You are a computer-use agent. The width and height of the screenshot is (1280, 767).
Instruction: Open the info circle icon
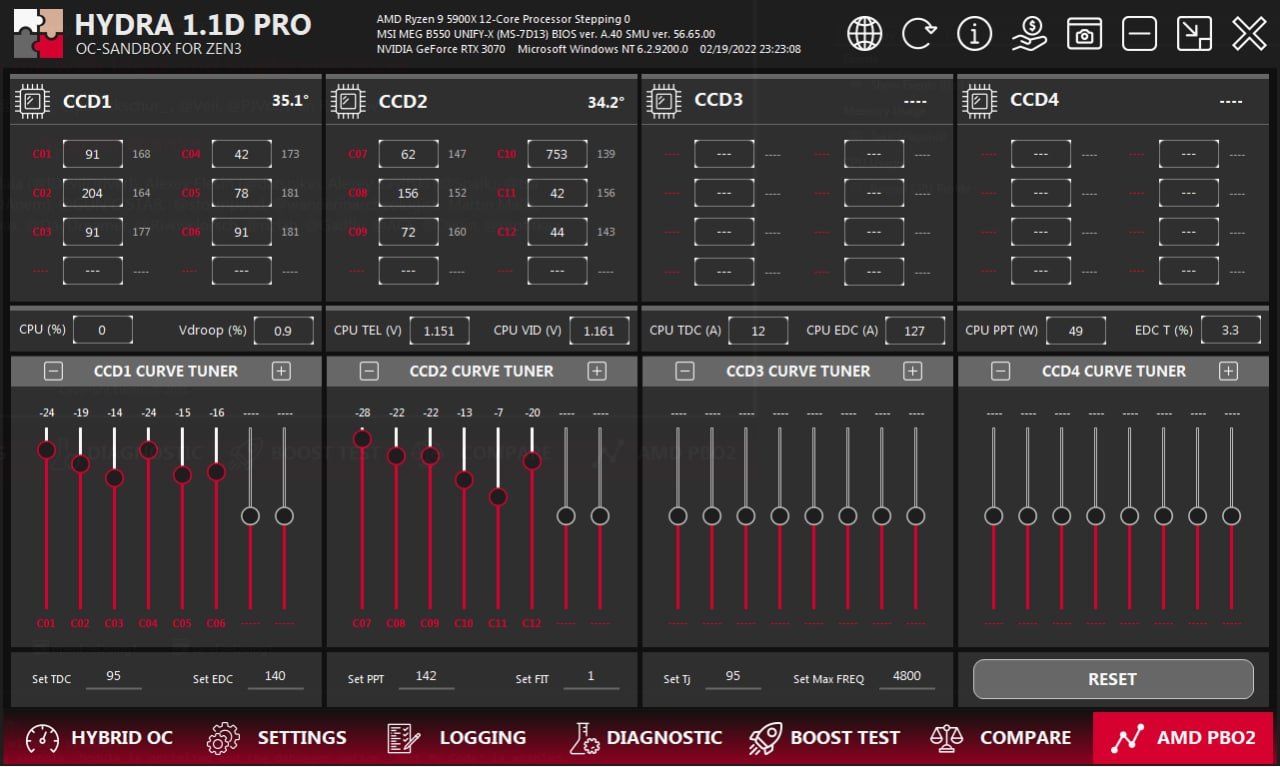click(x=974, y=34)
